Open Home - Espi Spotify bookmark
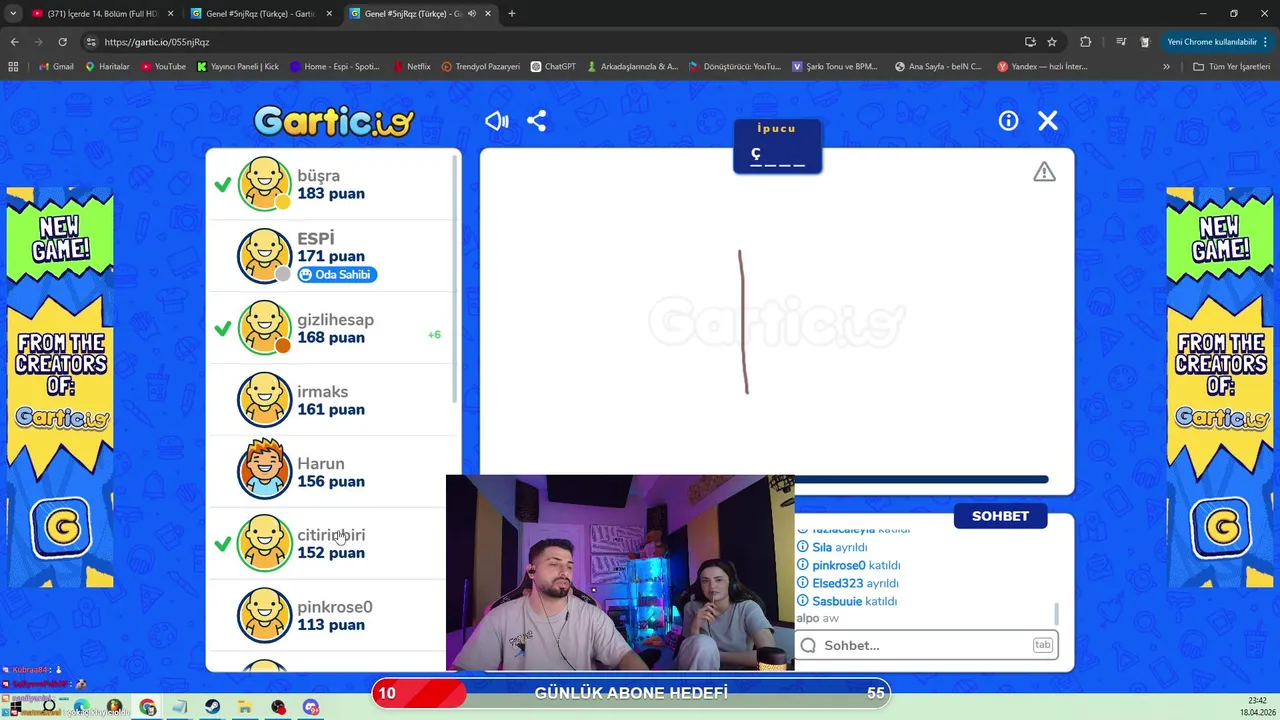 pos(335,66)
